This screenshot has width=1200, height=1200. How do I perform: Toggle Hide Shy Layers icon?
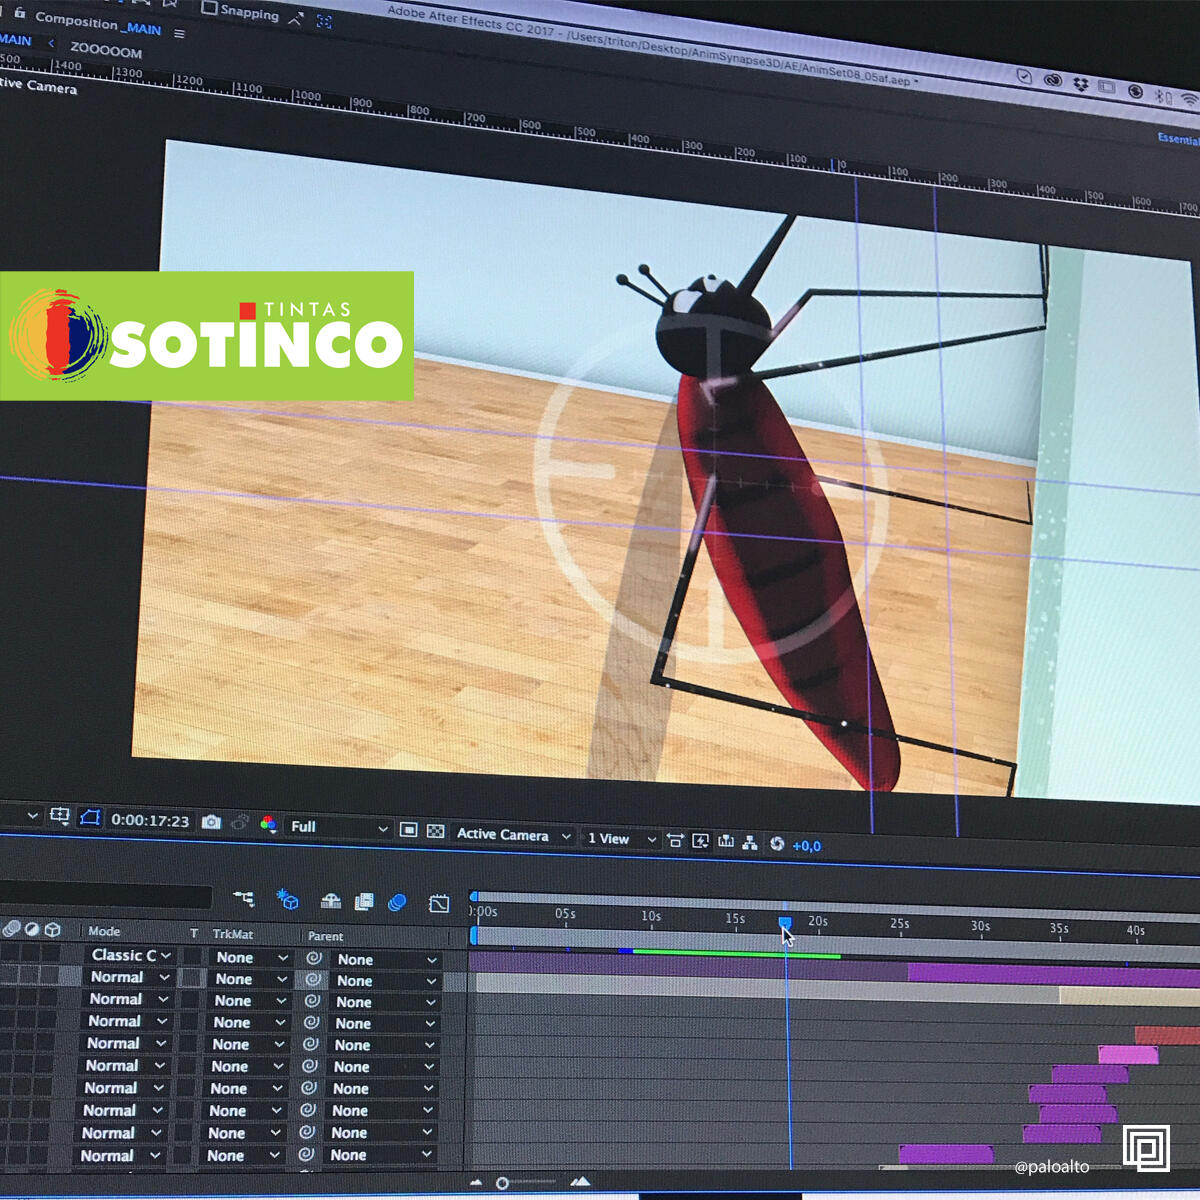(x=331, y=901)
